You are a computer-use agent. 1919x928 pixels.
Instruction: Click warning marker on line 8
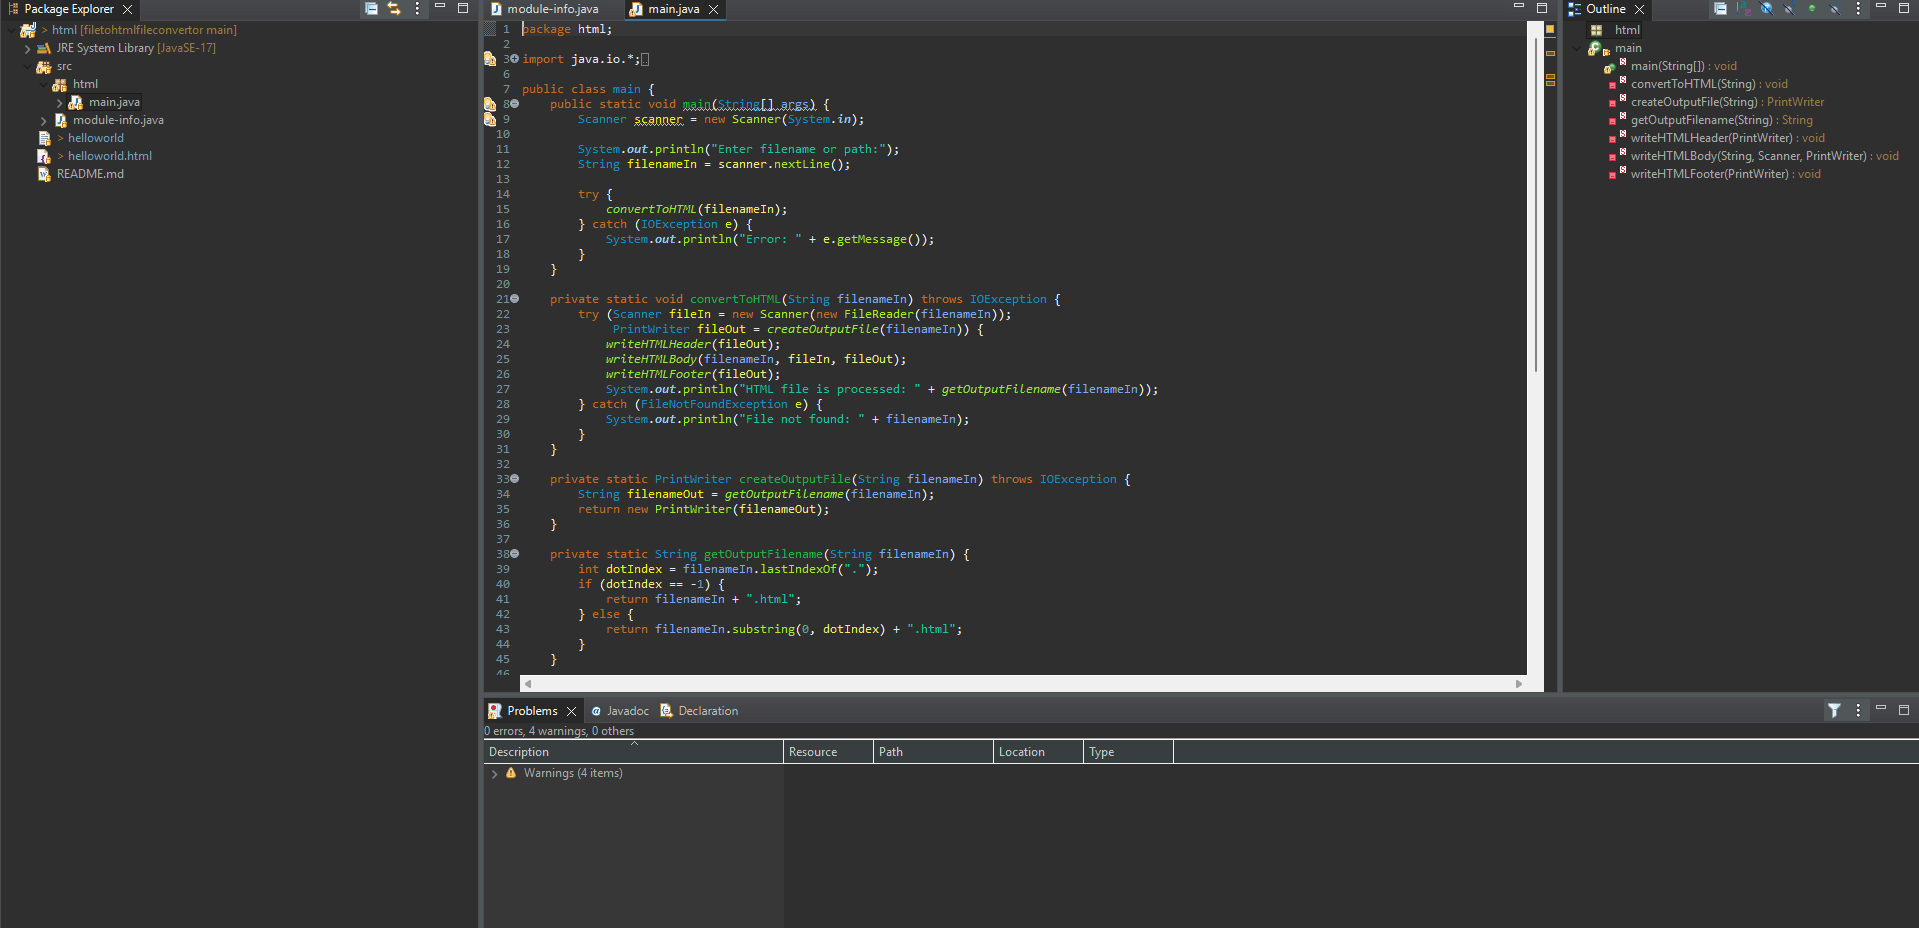(x=490, y=104)
